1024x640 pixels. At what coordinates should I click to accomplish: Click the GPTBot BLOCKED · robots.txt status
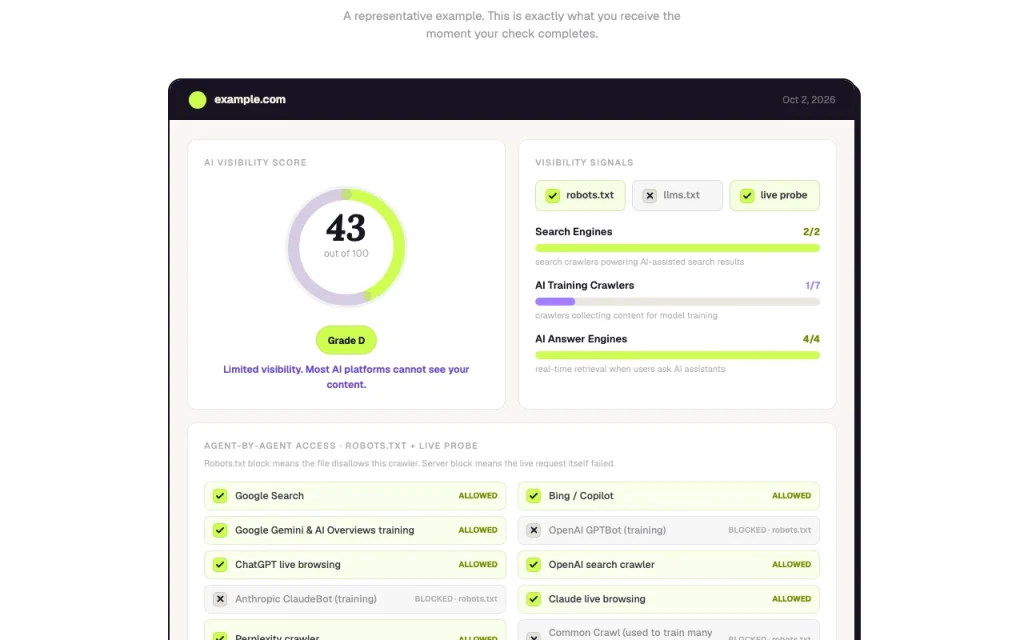(x=769, y=530)
